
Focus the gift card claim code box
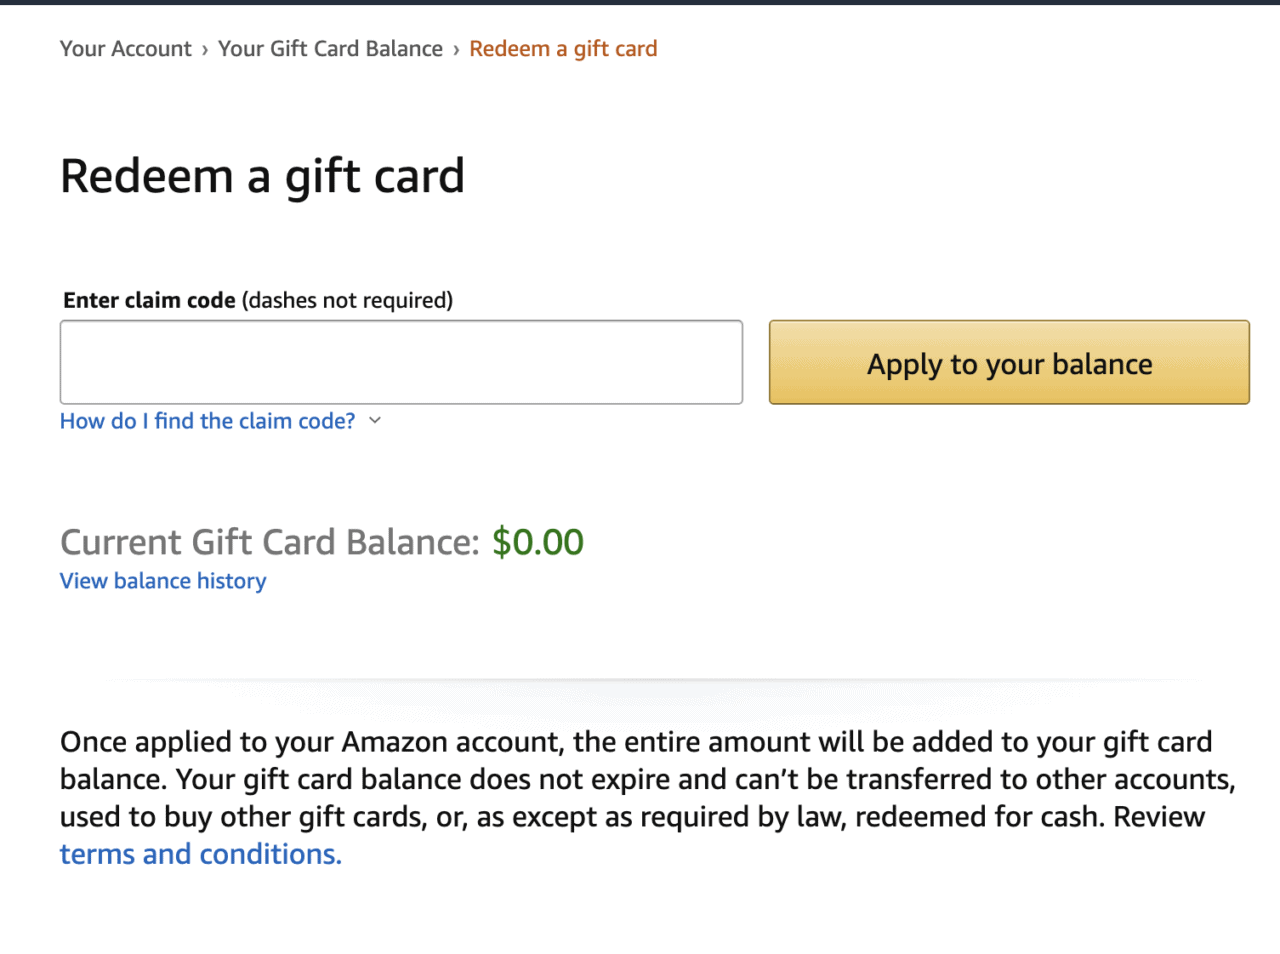point(400,362)
